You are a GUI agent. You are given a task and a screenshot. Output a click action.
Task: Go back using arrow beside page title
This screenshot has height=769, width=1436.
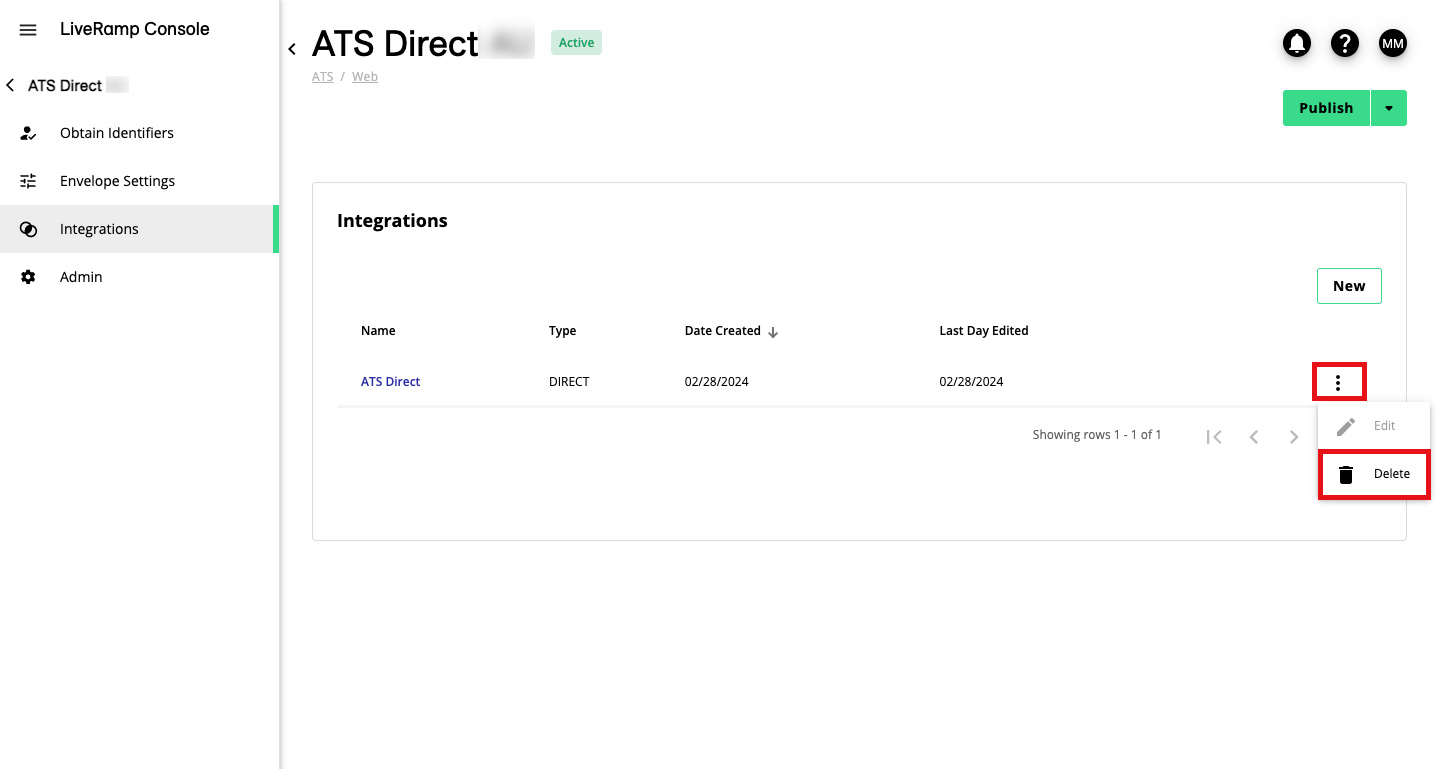(x=292, y=48)
